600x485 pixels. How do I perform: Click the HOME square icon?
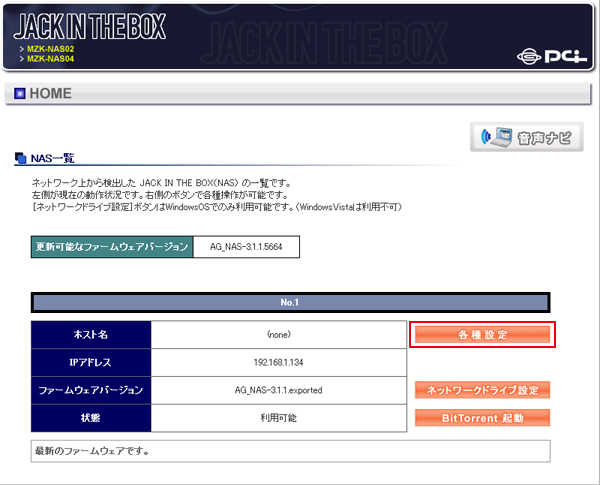pos(20,93)
